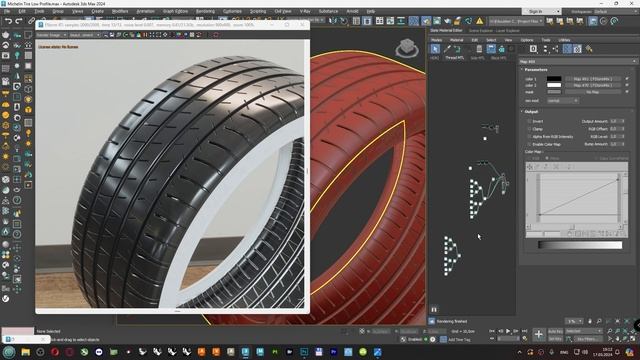Play the animation
Viewport: 640px width, 360px height.
(508, 331)
